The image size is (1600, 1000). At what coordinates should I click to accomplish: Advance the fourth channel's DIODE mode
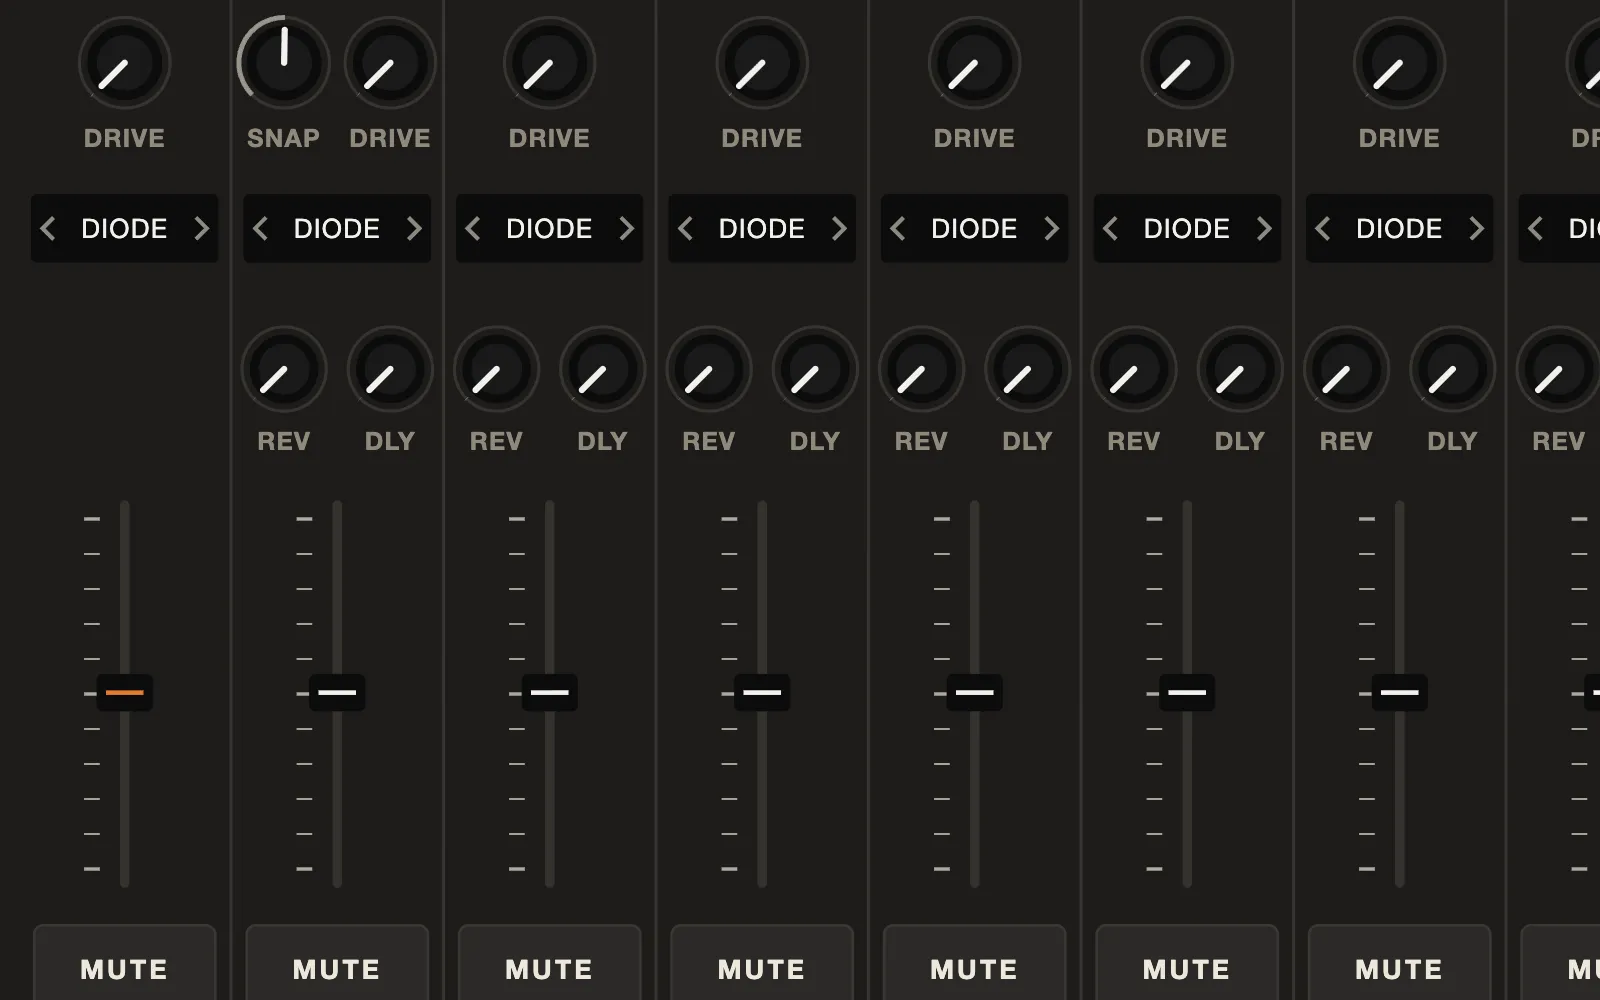(x=839, y=229)
